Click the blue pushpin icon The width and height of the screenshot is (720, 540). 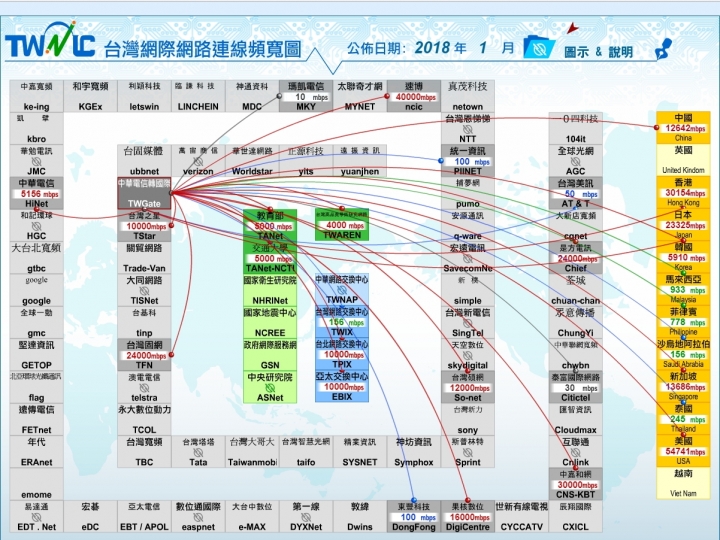pyautogui.click(x=663, y=49)
